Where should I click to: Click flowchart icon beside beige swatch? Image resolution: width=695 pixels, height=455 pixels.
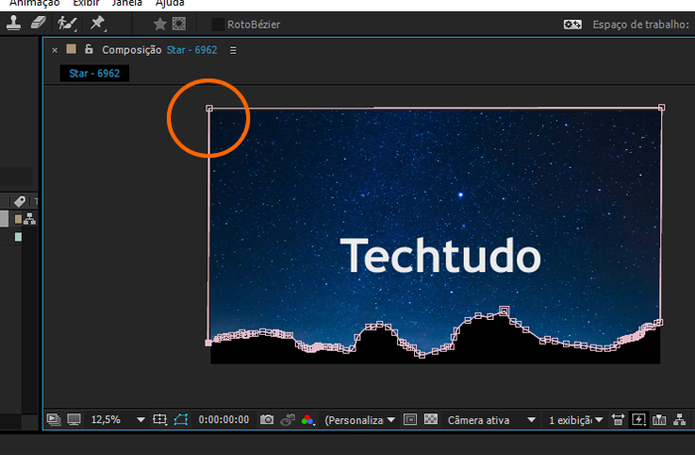tap(30, 218)
